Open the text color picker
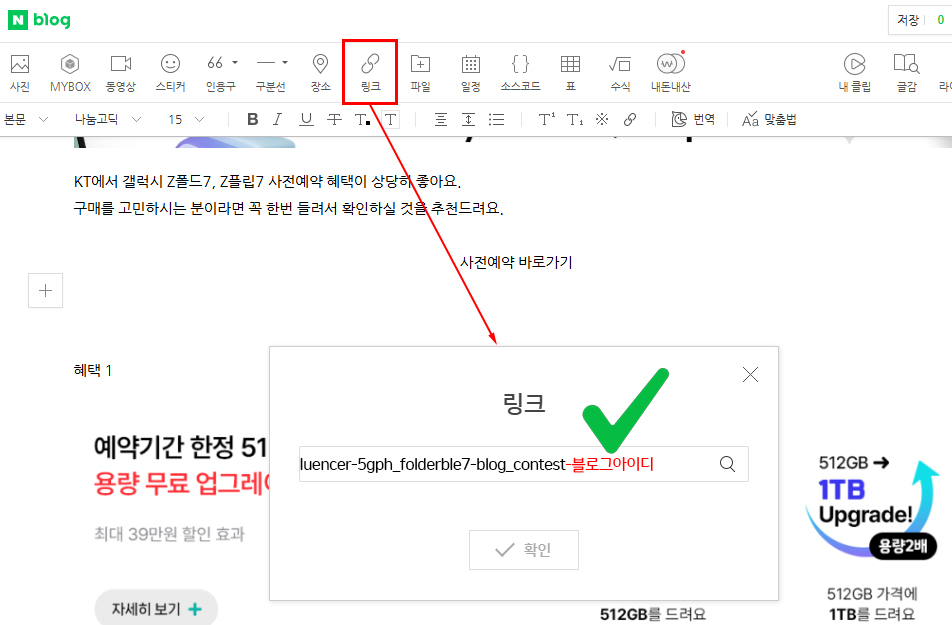 [x=362, y=120]
